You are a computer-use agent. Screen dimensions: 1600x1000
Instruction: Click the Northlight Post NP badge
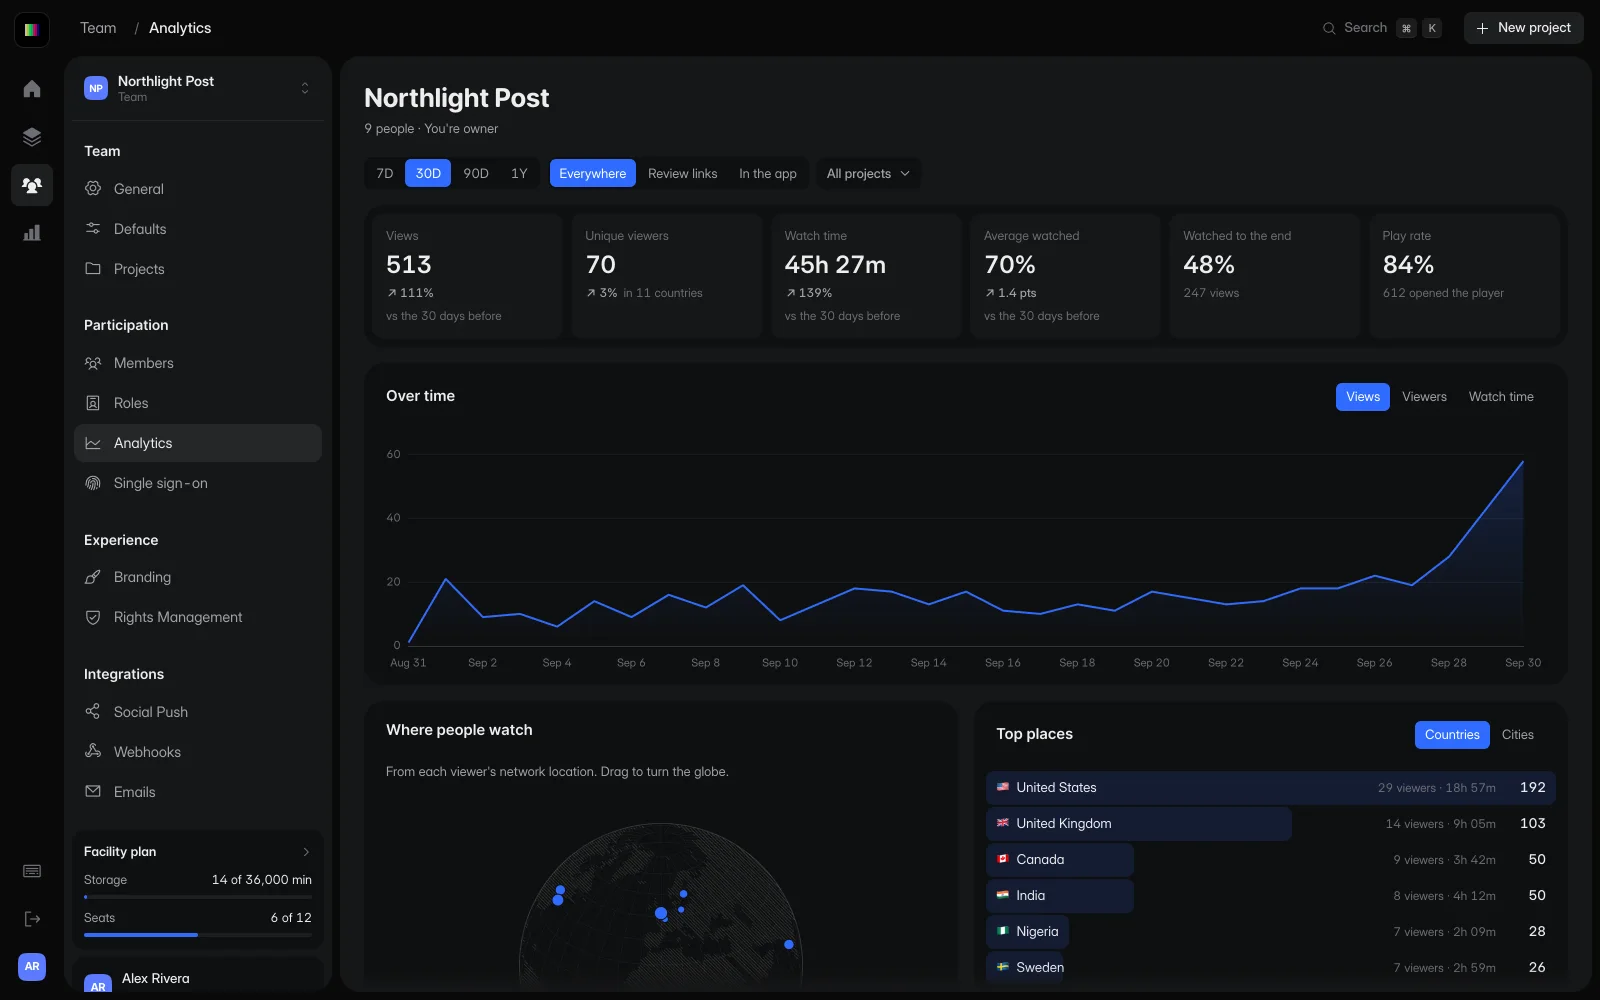coord(96,88)
